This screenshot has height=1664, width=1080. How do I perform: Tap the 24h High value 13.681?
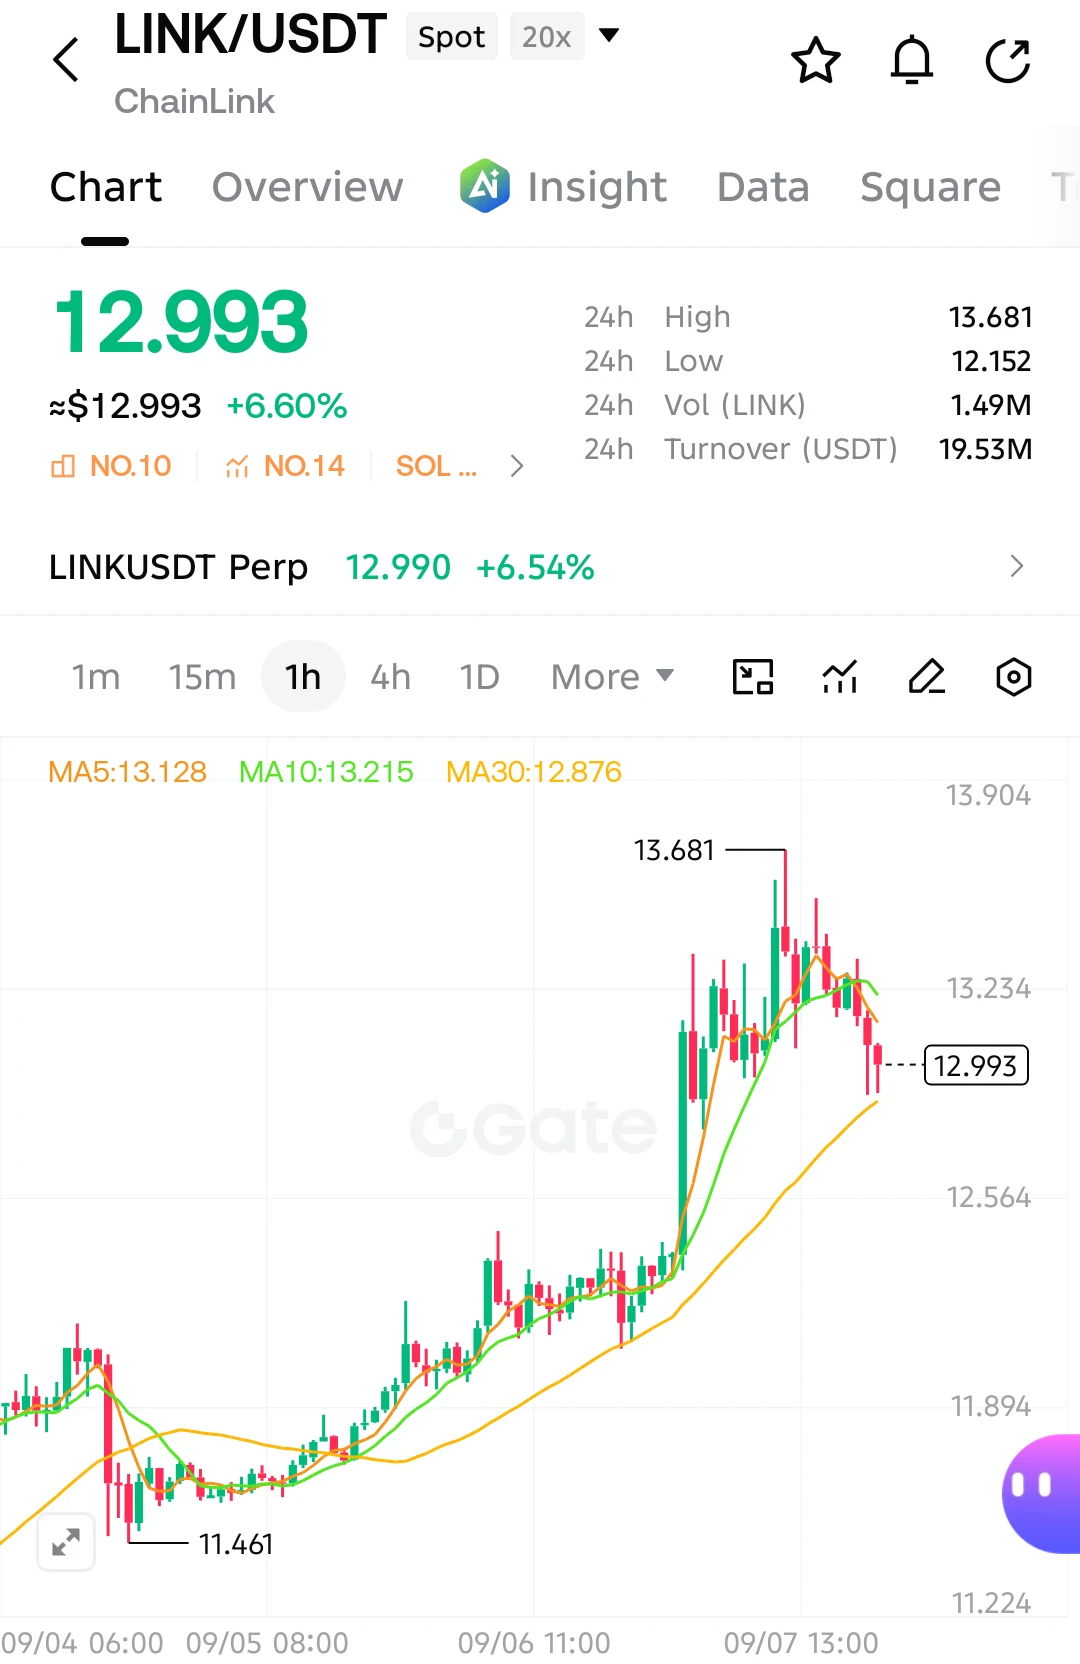[990, 317]
